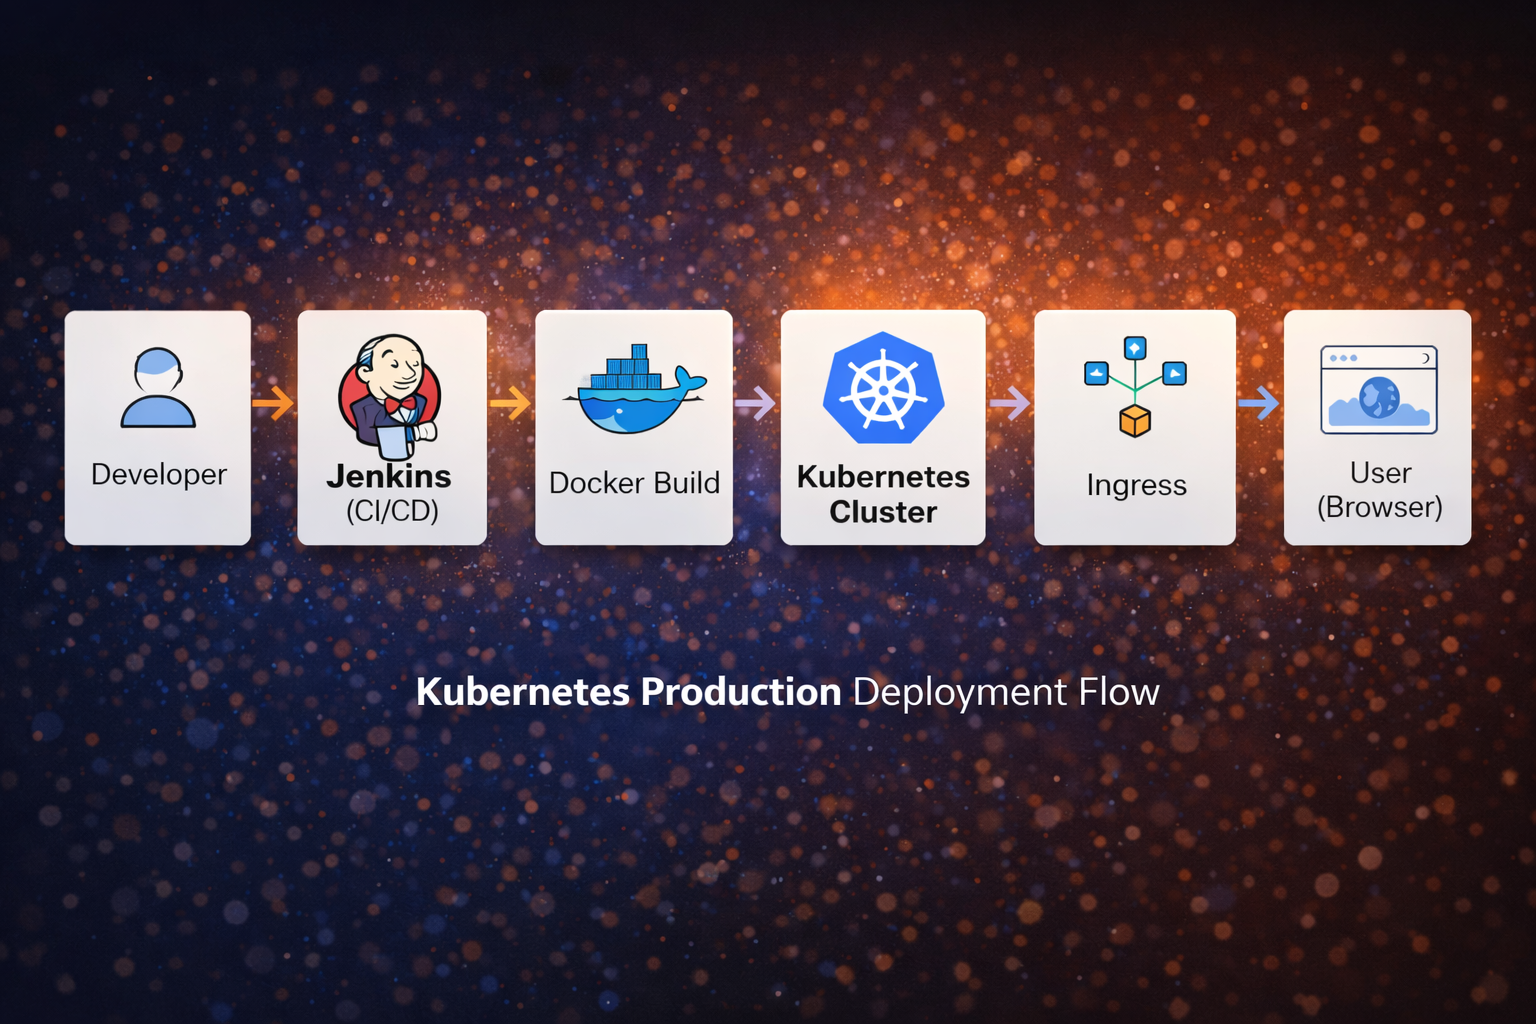Click the orange arrow between Developer and Jenkins
Image resolution: width=1536 pixels, height=1024 pixels.
[273, 403]
